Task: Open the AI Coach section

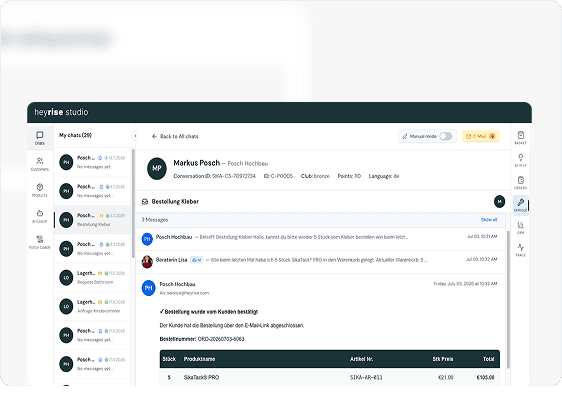Action: click(x=40, y=217)
